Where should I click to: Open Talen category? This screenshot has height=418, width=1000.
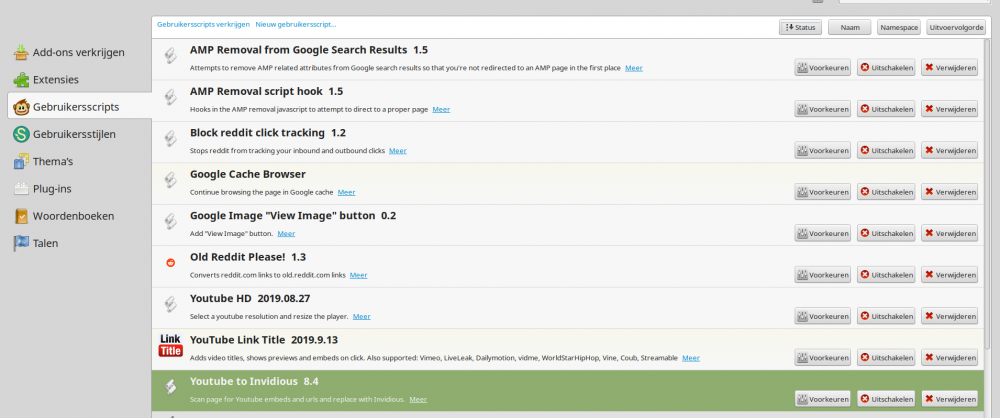36,243
